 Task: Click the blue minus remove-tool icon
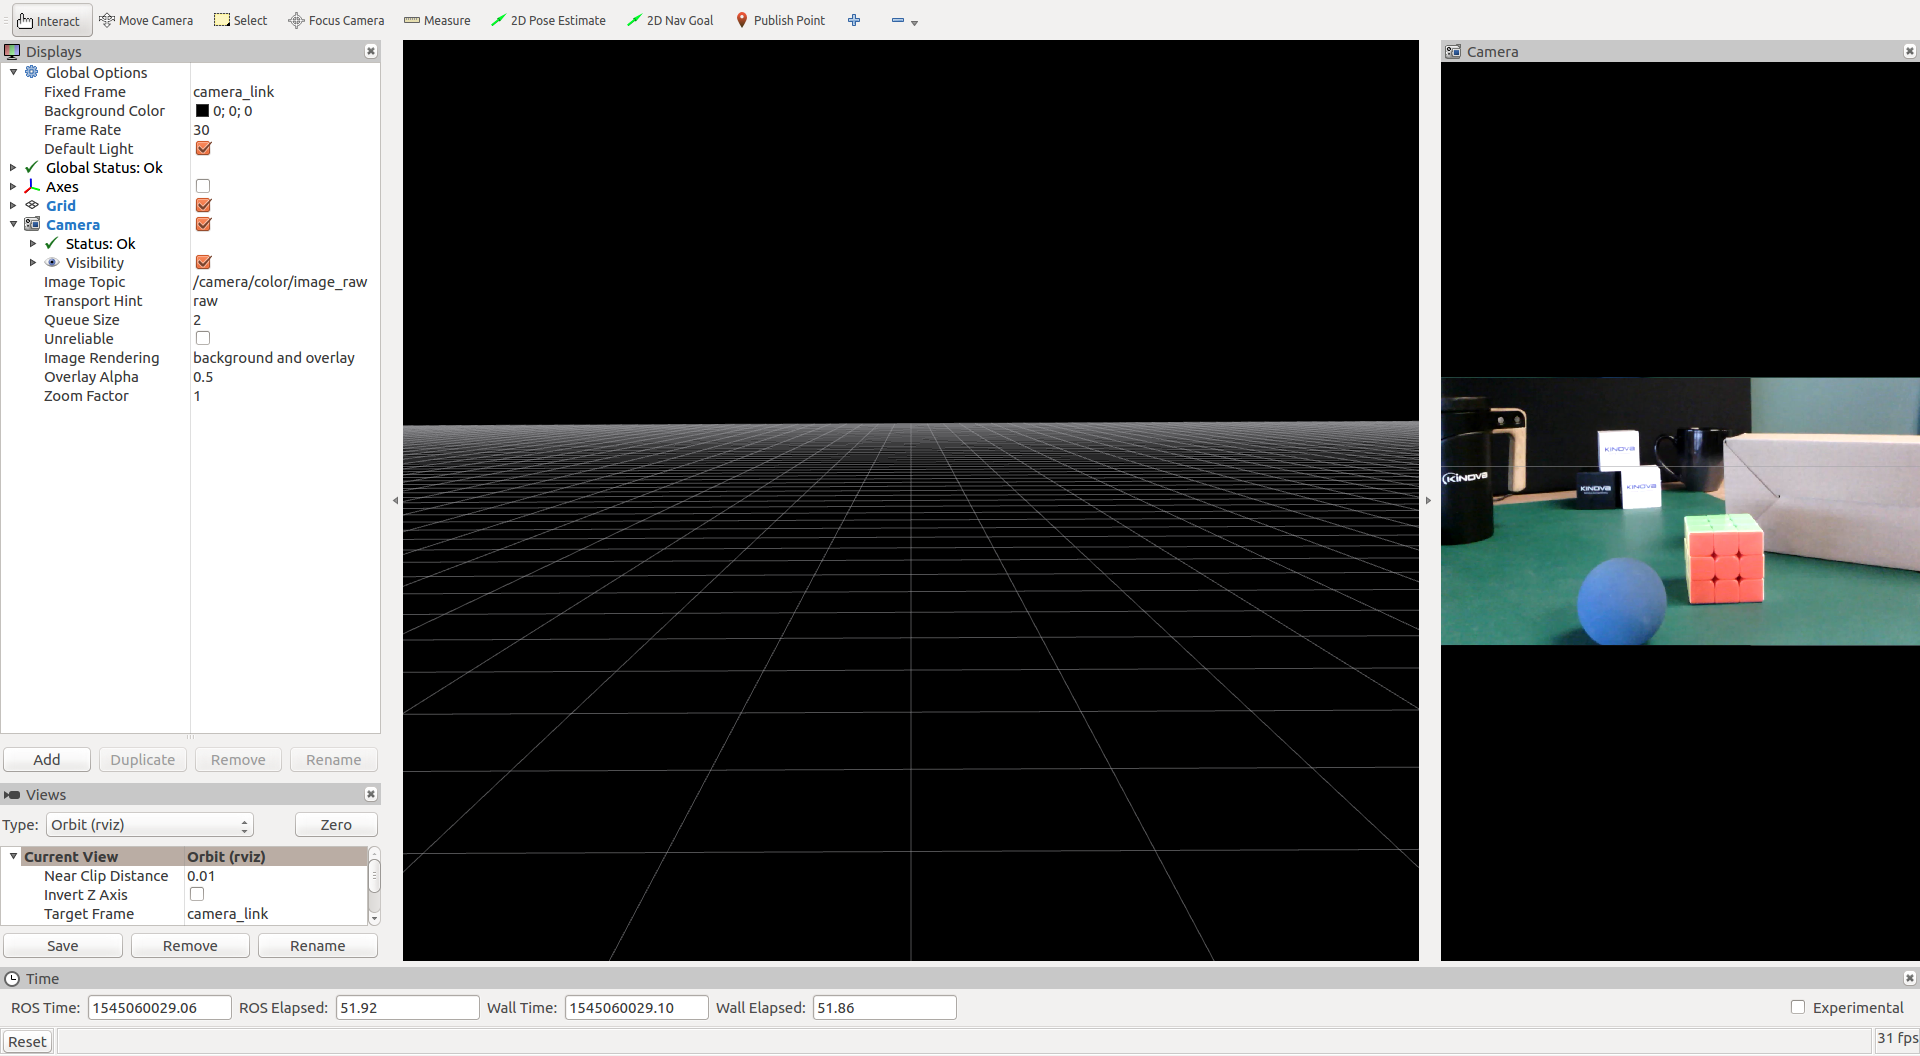tap(897, 20)
